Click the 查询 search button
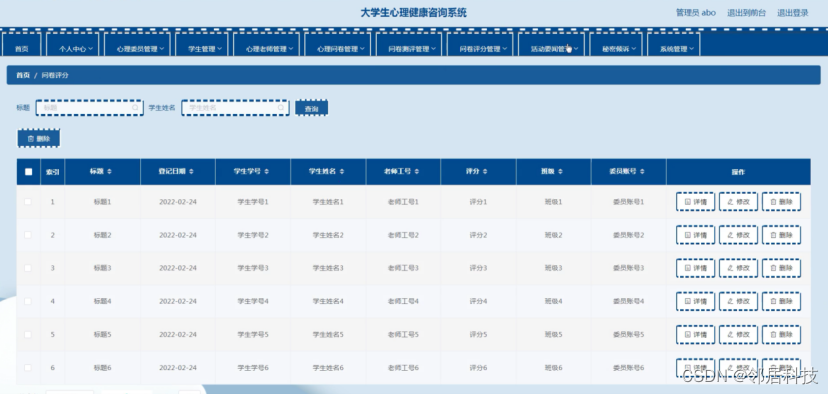834x394 pixels. (x=311, y=108)
